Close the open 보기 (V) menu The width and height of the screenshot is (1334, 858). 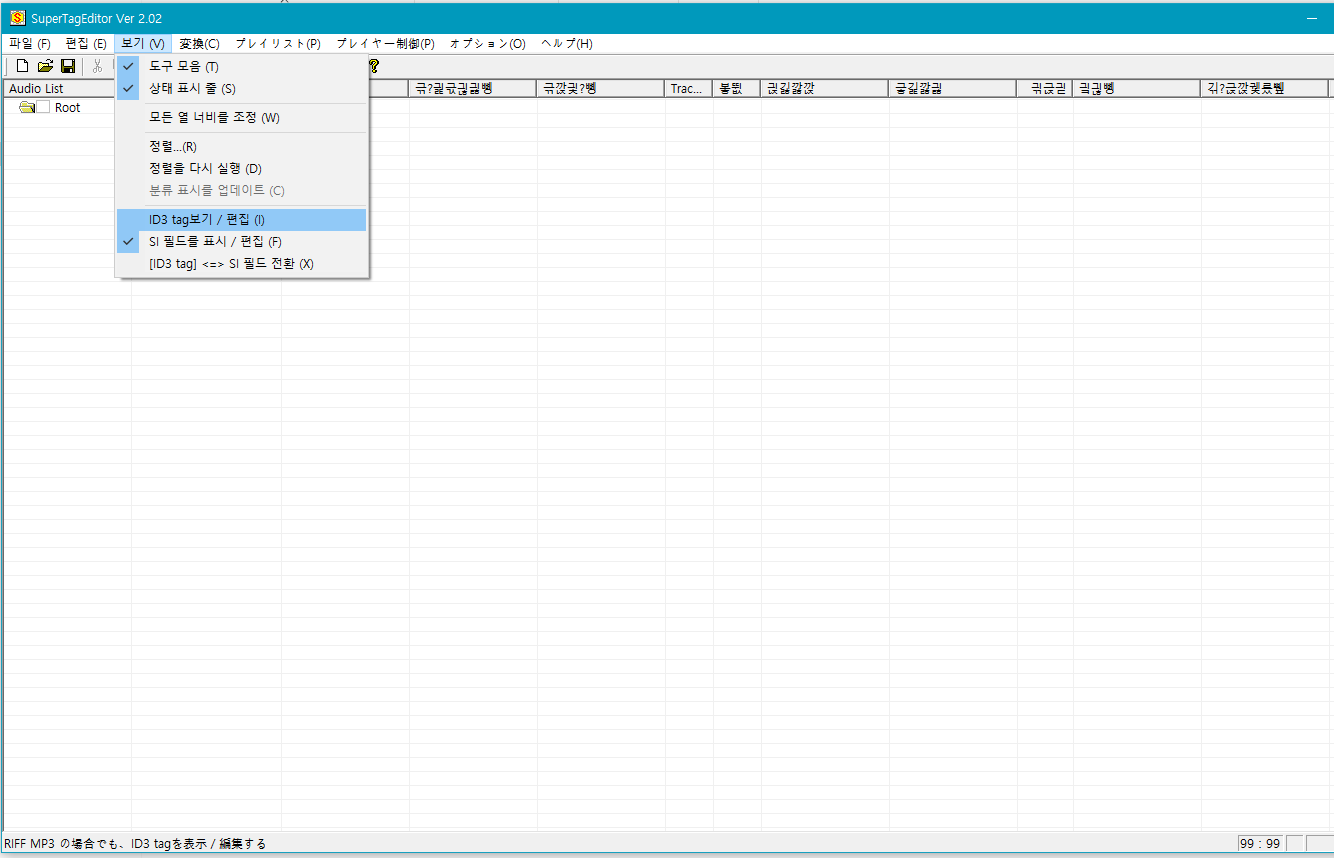coord(143,44)
